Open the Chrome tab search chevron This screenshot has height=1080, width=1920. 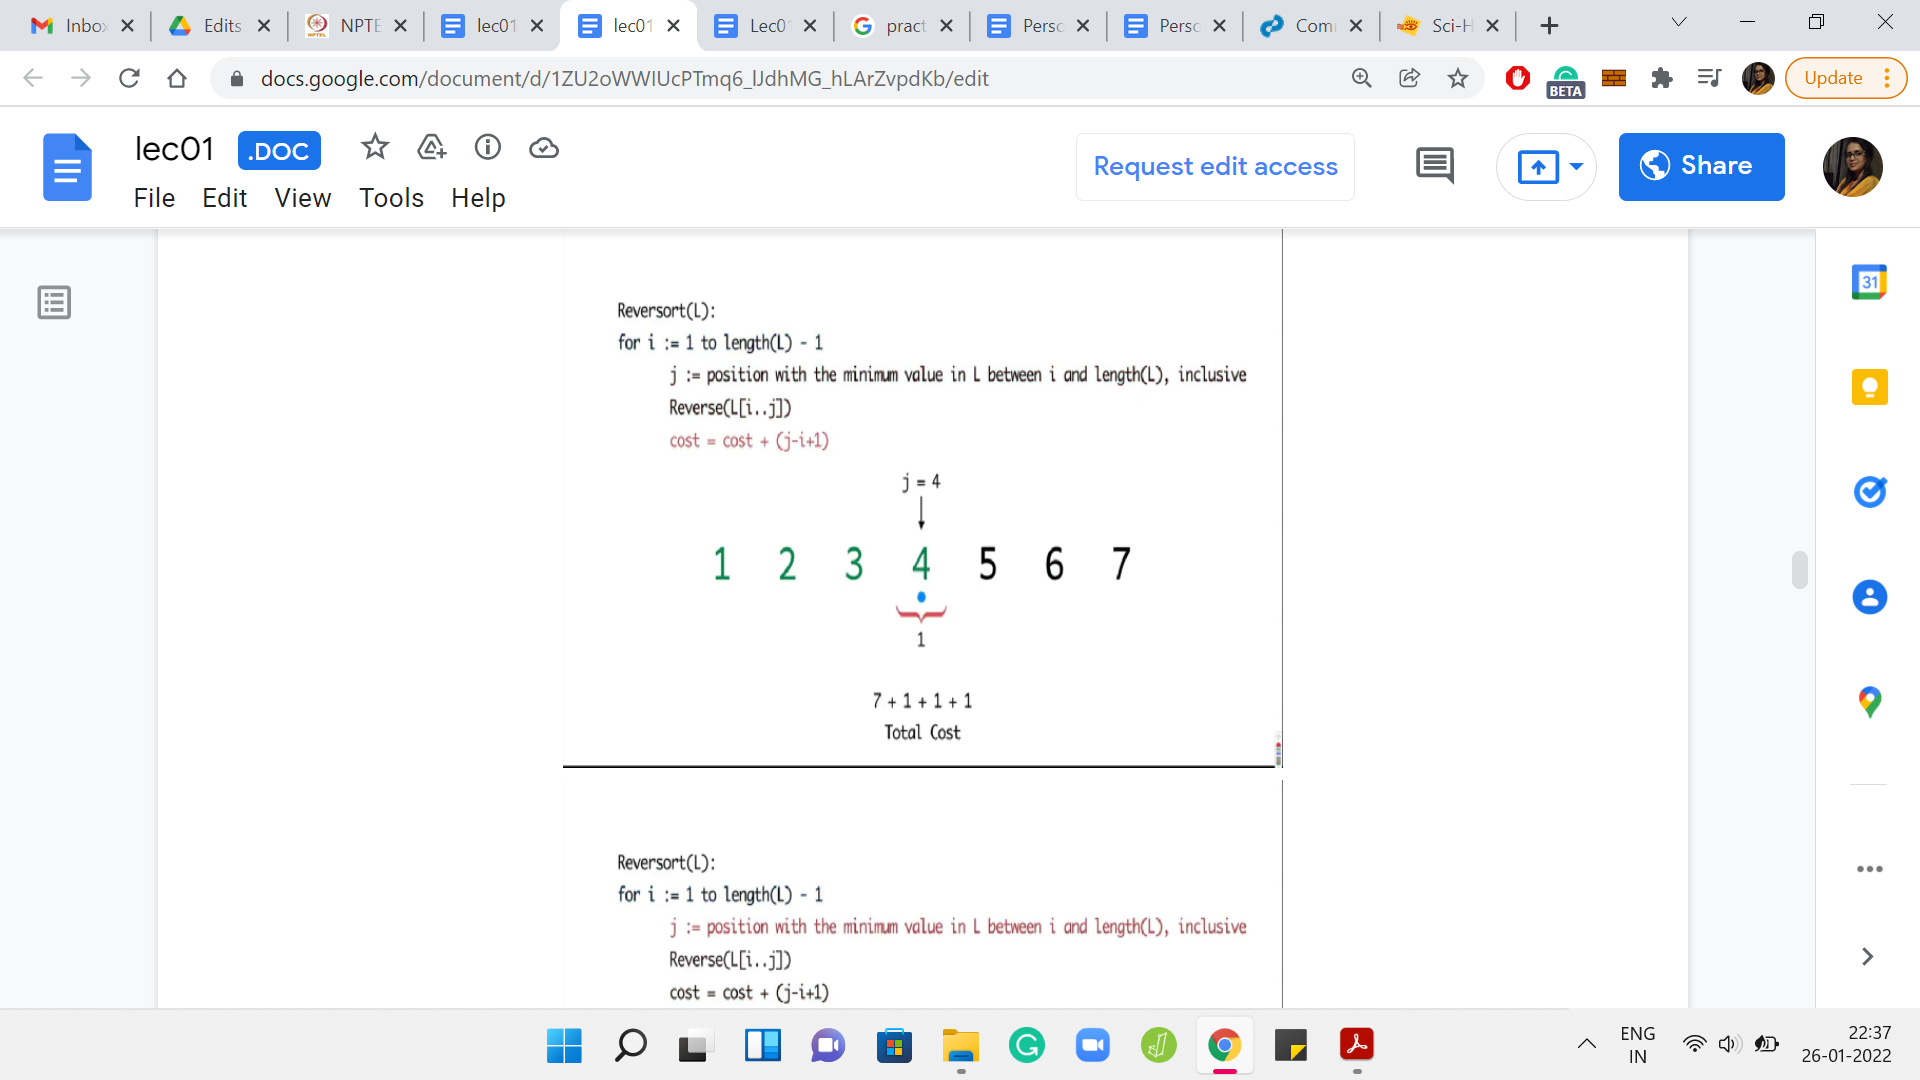[x=1679, y=22]
